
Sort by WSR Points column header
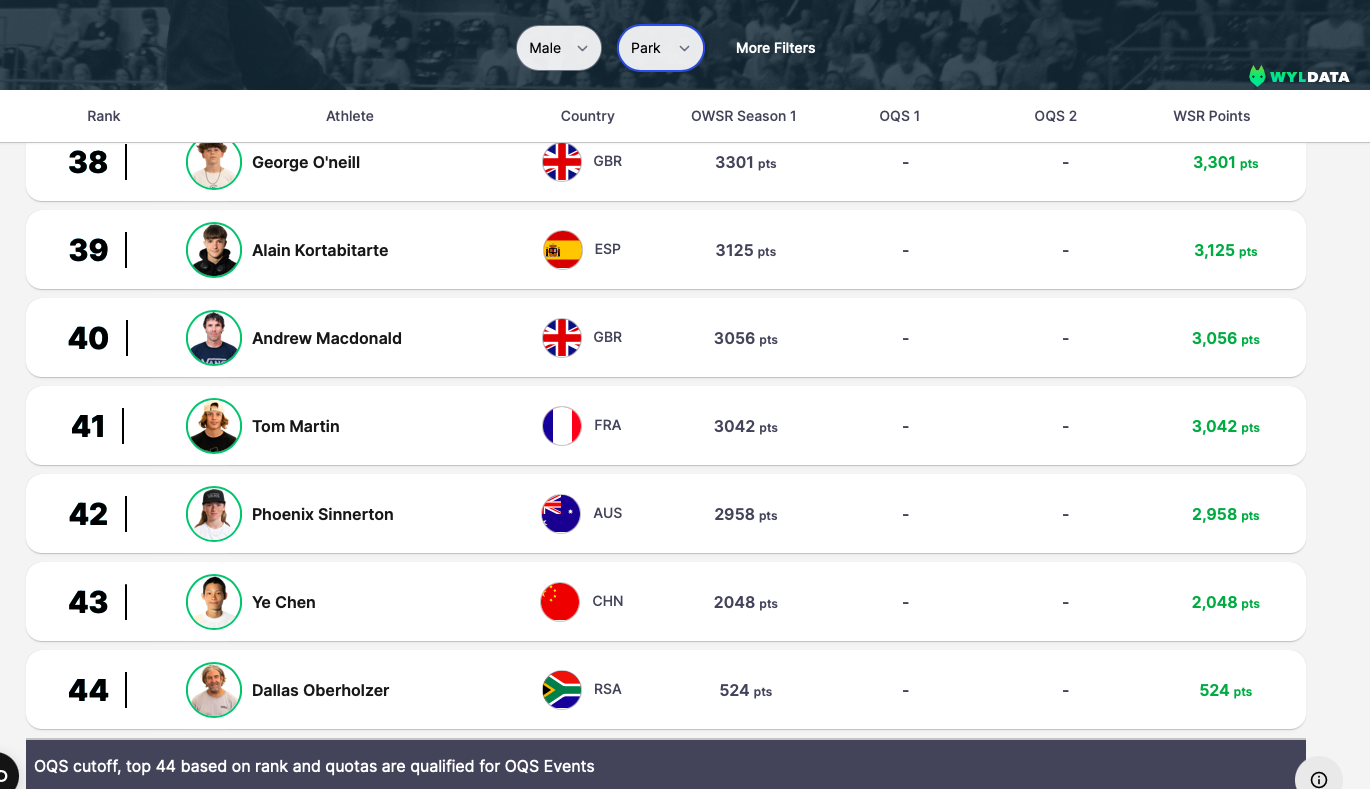pyautogui.click(x=1211, y=116)
